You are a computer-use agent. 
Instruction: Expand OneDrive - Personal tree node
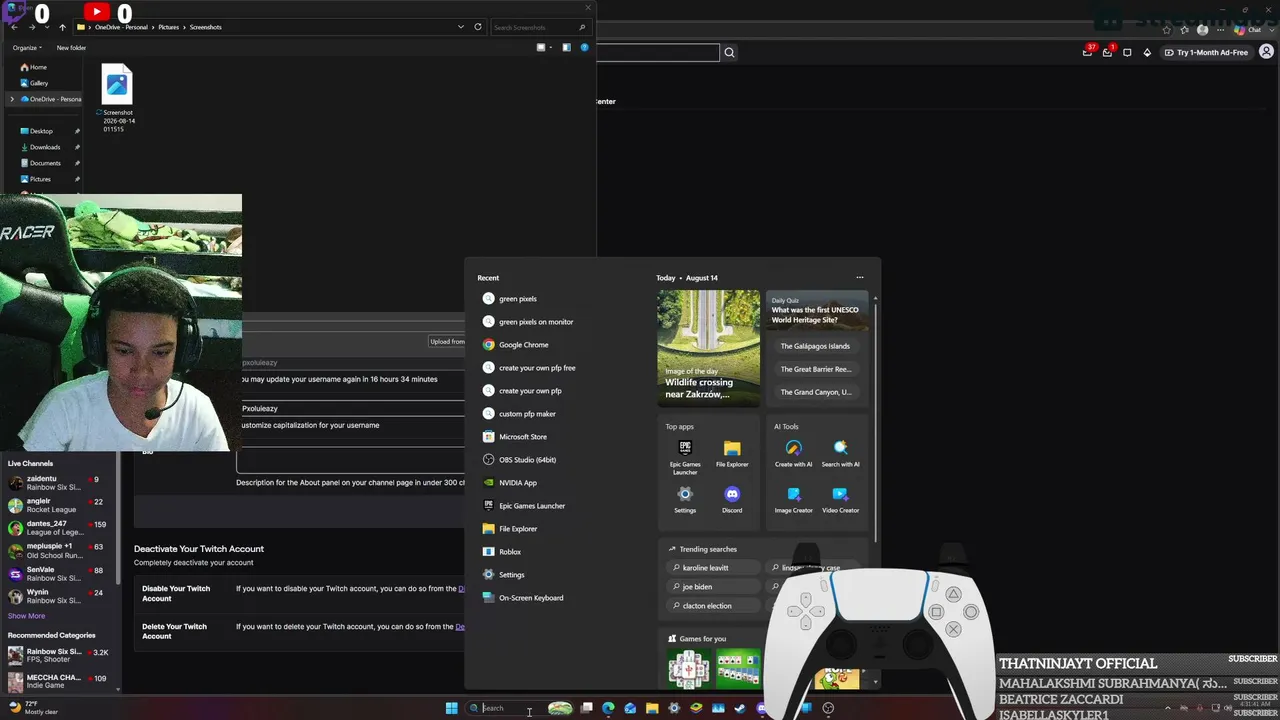[12, 99]
